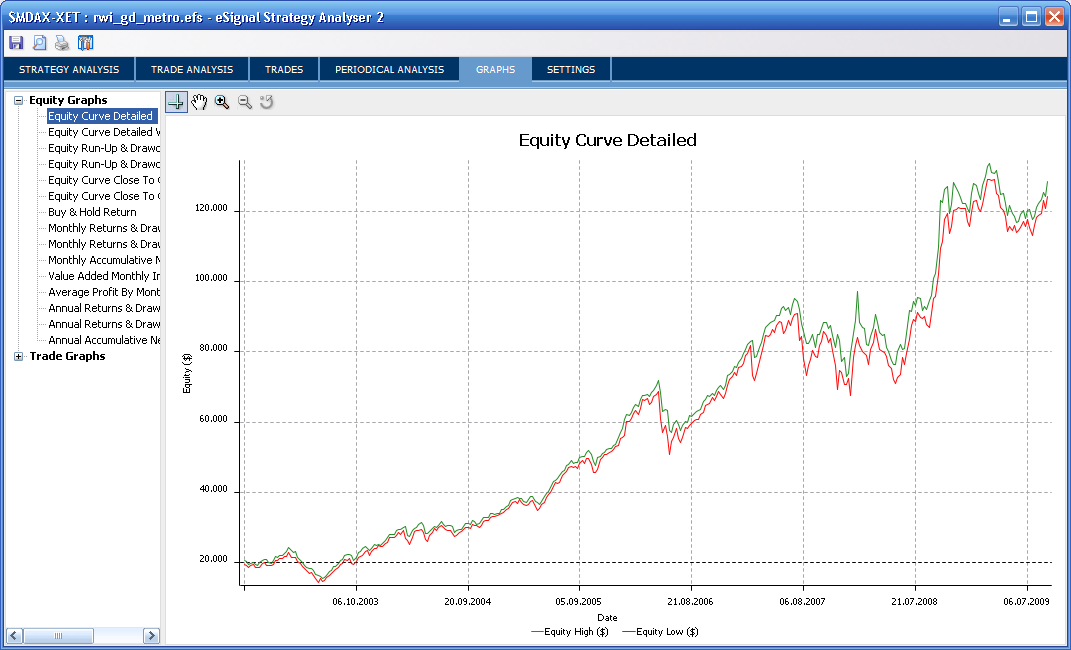Click the Equity High ($) legend entry
The image size is (1071, 650).
click(570, 632)
